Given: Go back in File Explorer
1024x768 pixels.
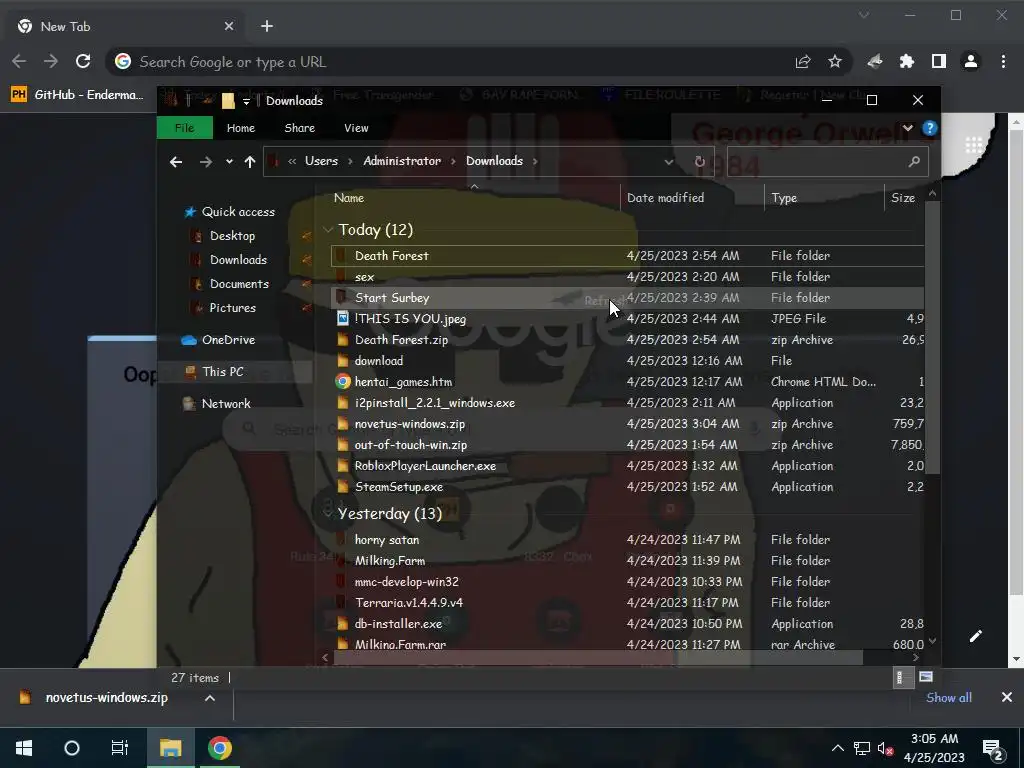Looking at the screenshot, I should coord(176,162).
